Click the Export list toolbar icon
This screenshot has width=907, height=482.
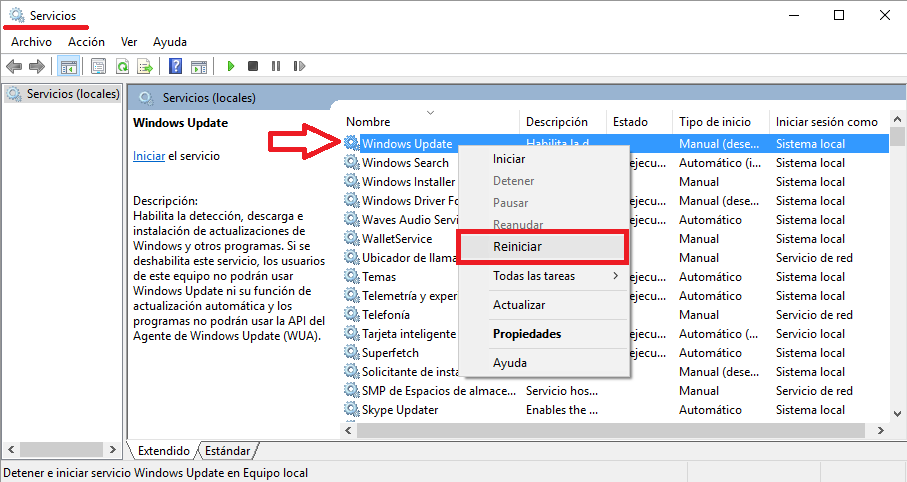click(145, 67)
